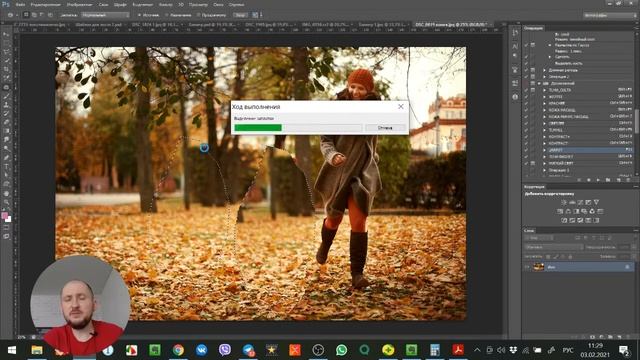Select the Move tool
Screen dimensions: 640x360
click(7, 35)
